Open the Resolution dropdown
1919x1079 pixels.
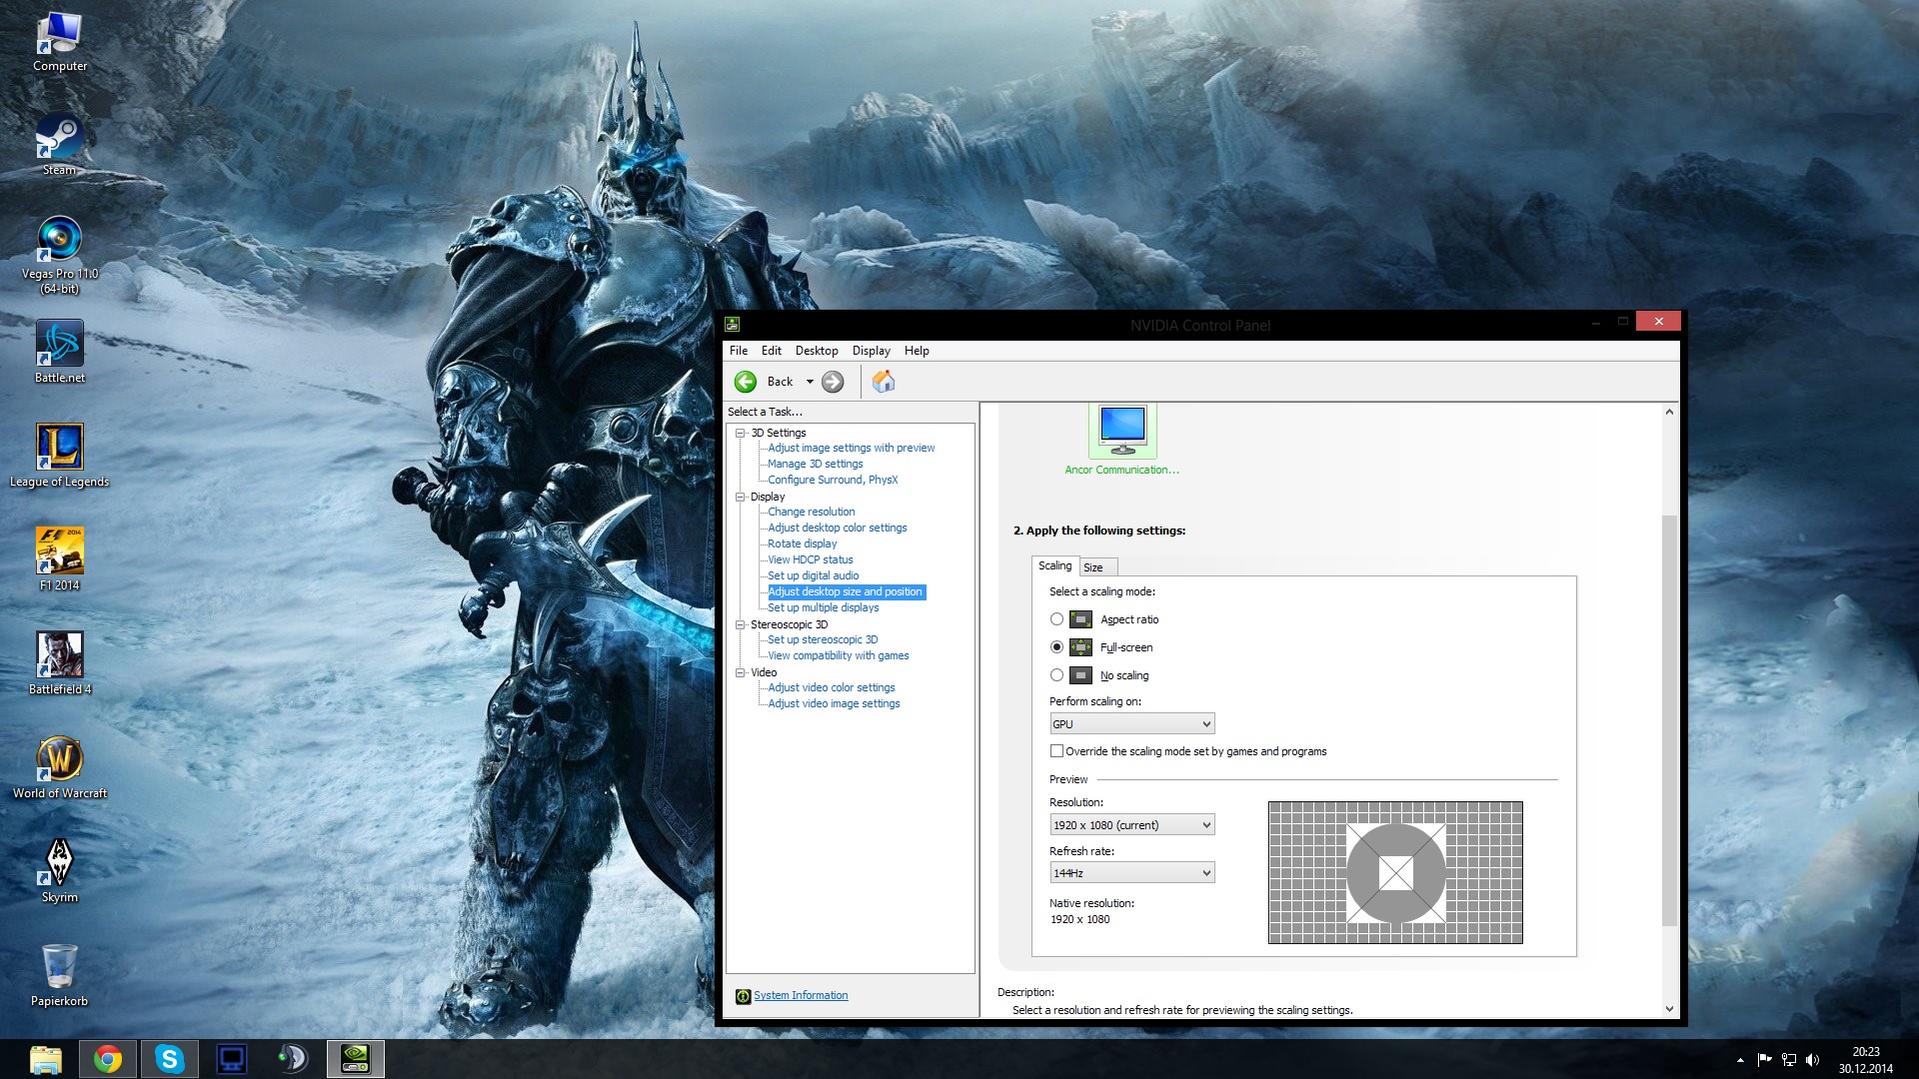click(1132, 825)
